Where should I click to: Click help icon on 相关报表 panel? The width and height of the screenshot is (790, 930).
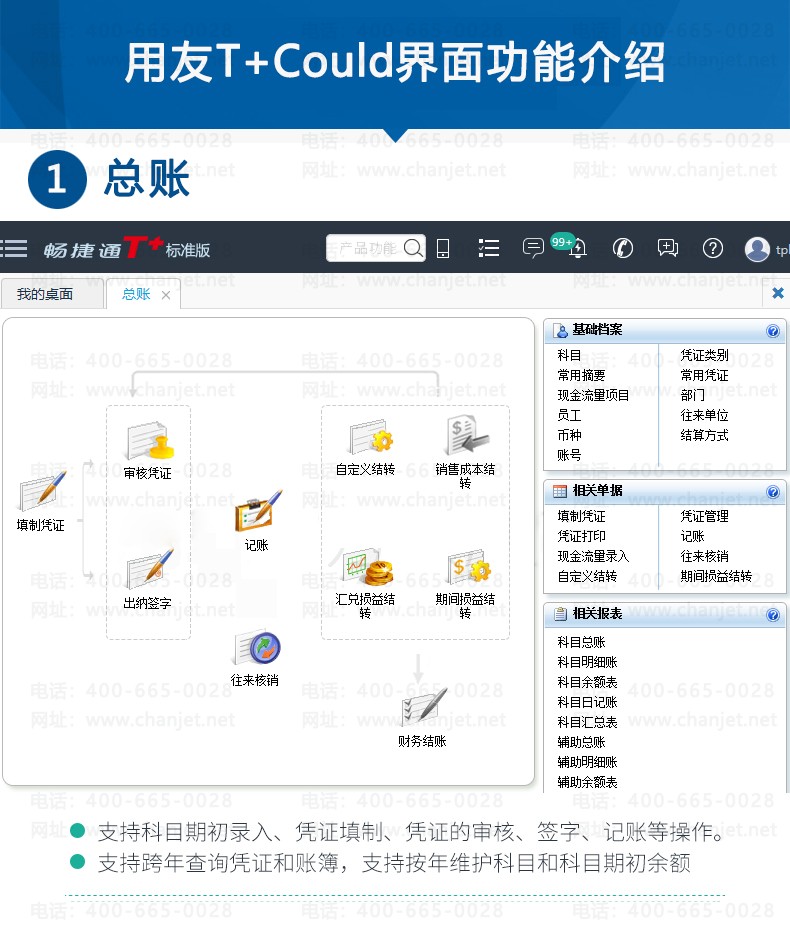(x=772, y=614)
